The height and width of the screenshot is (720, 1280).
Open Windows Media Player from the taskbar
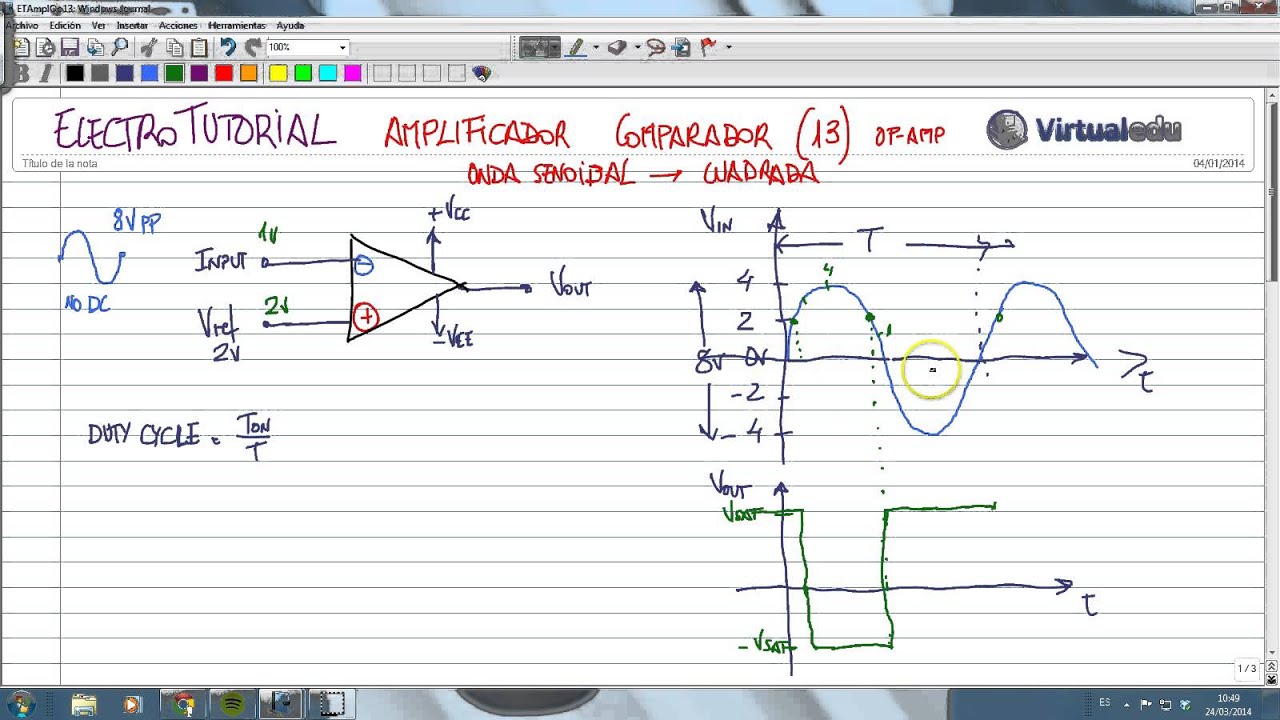coord(133,704)
